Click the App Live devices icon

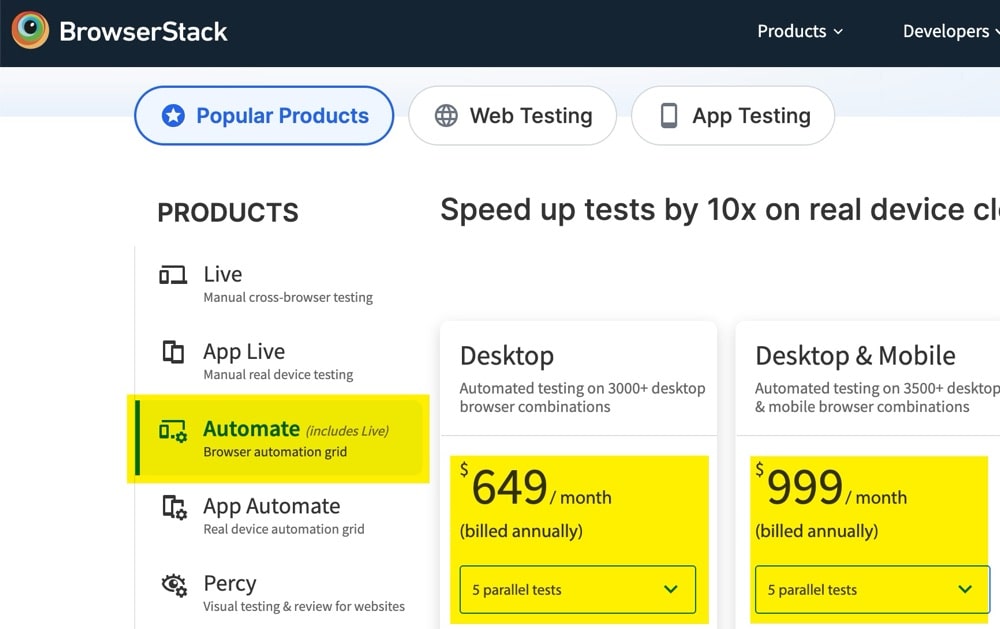(173, 352)
